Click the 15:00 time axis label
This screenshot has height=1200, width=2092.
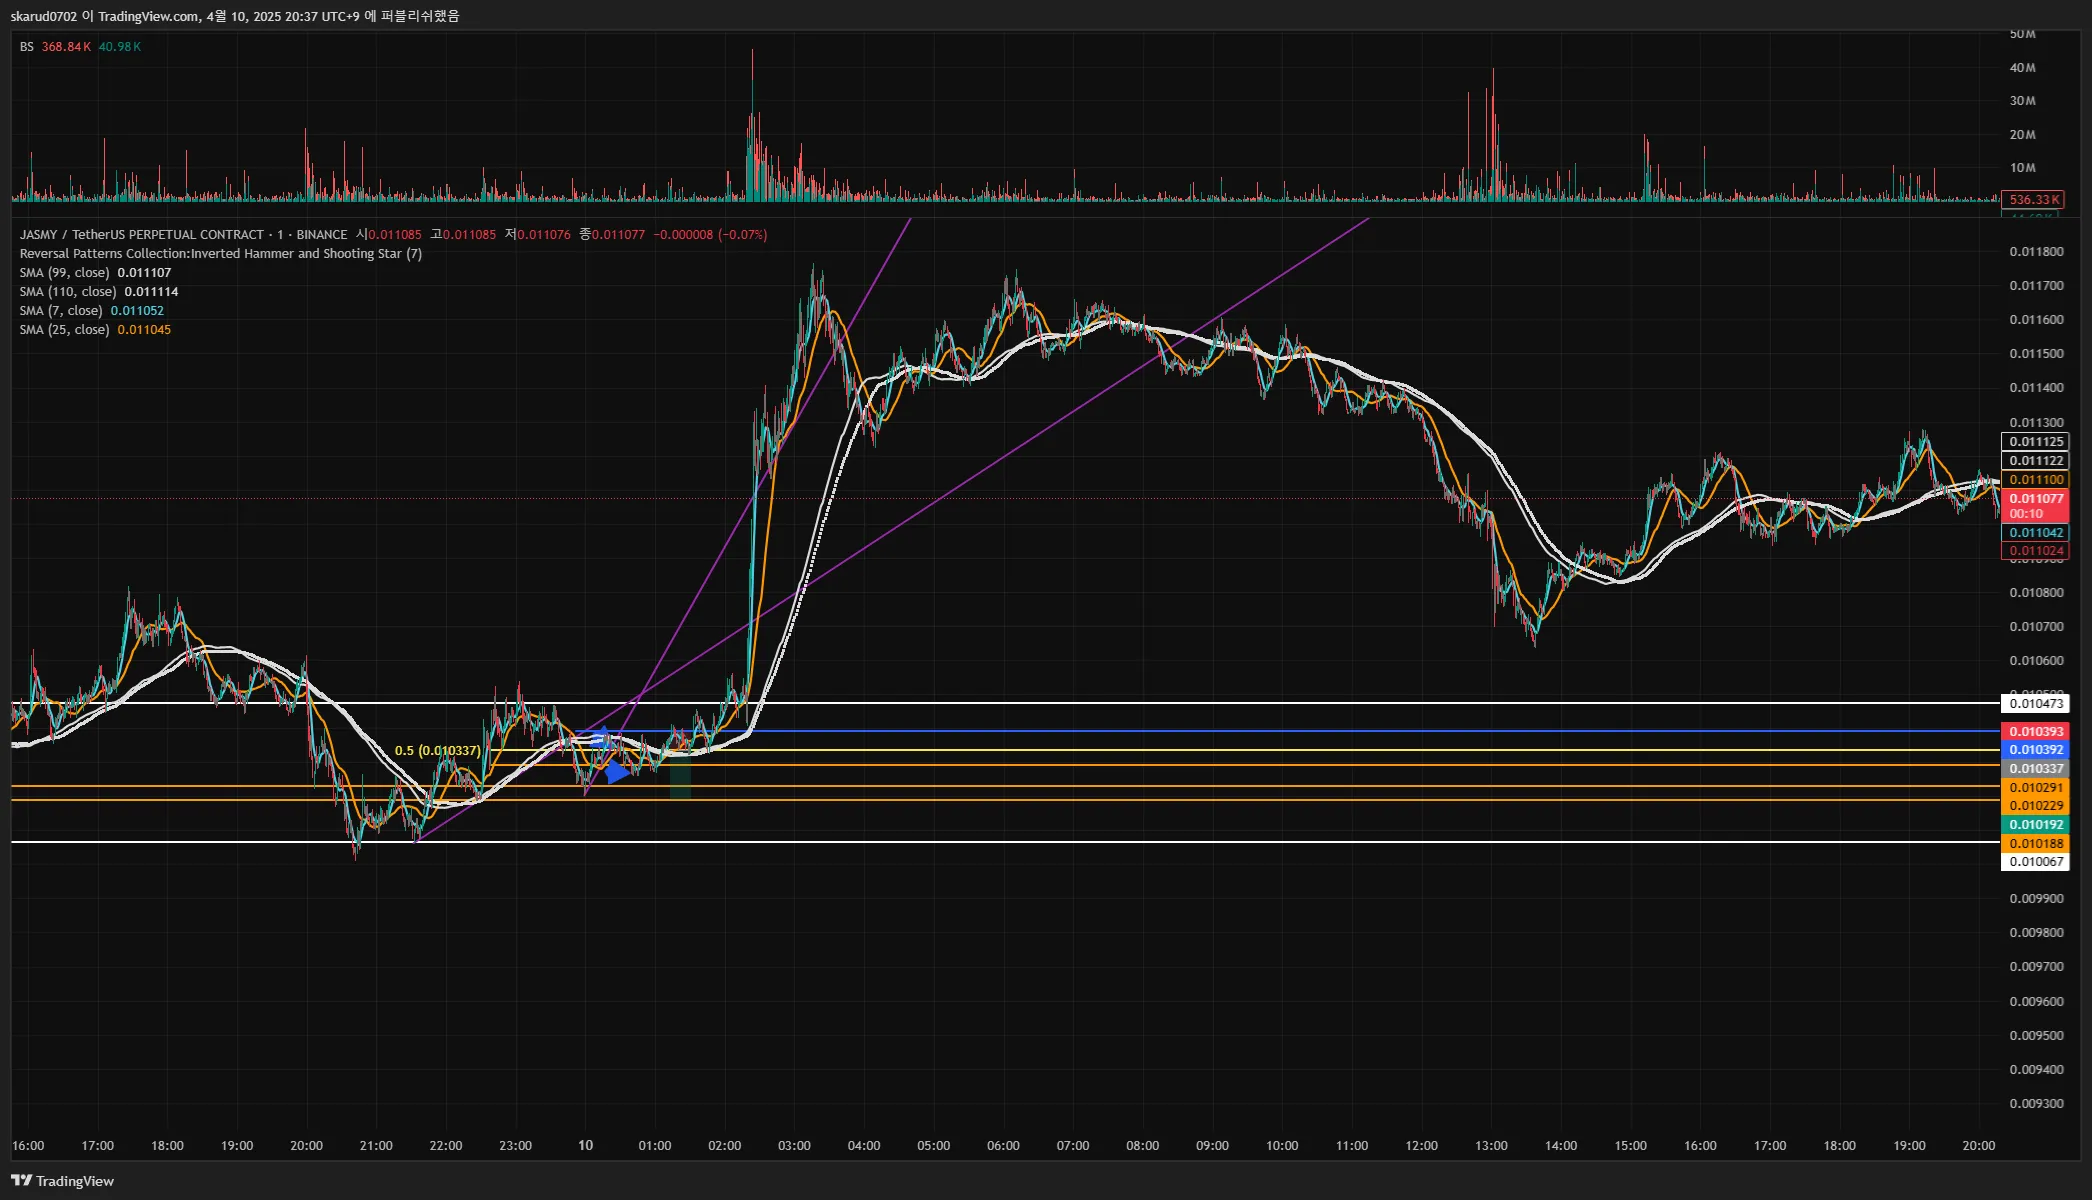[x=1630, y=1145]
